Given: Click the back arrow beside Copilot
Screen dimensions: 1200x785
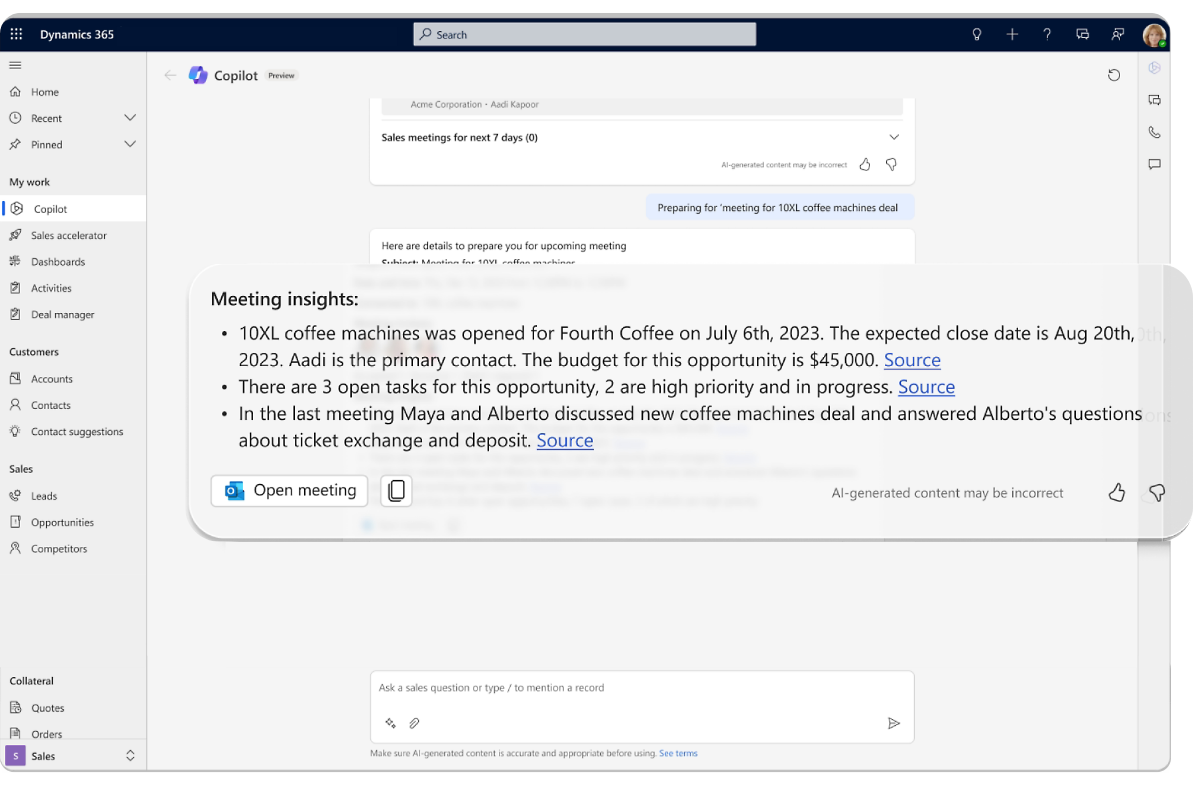Looking at the screenshot, I should (x=170, y=75).
